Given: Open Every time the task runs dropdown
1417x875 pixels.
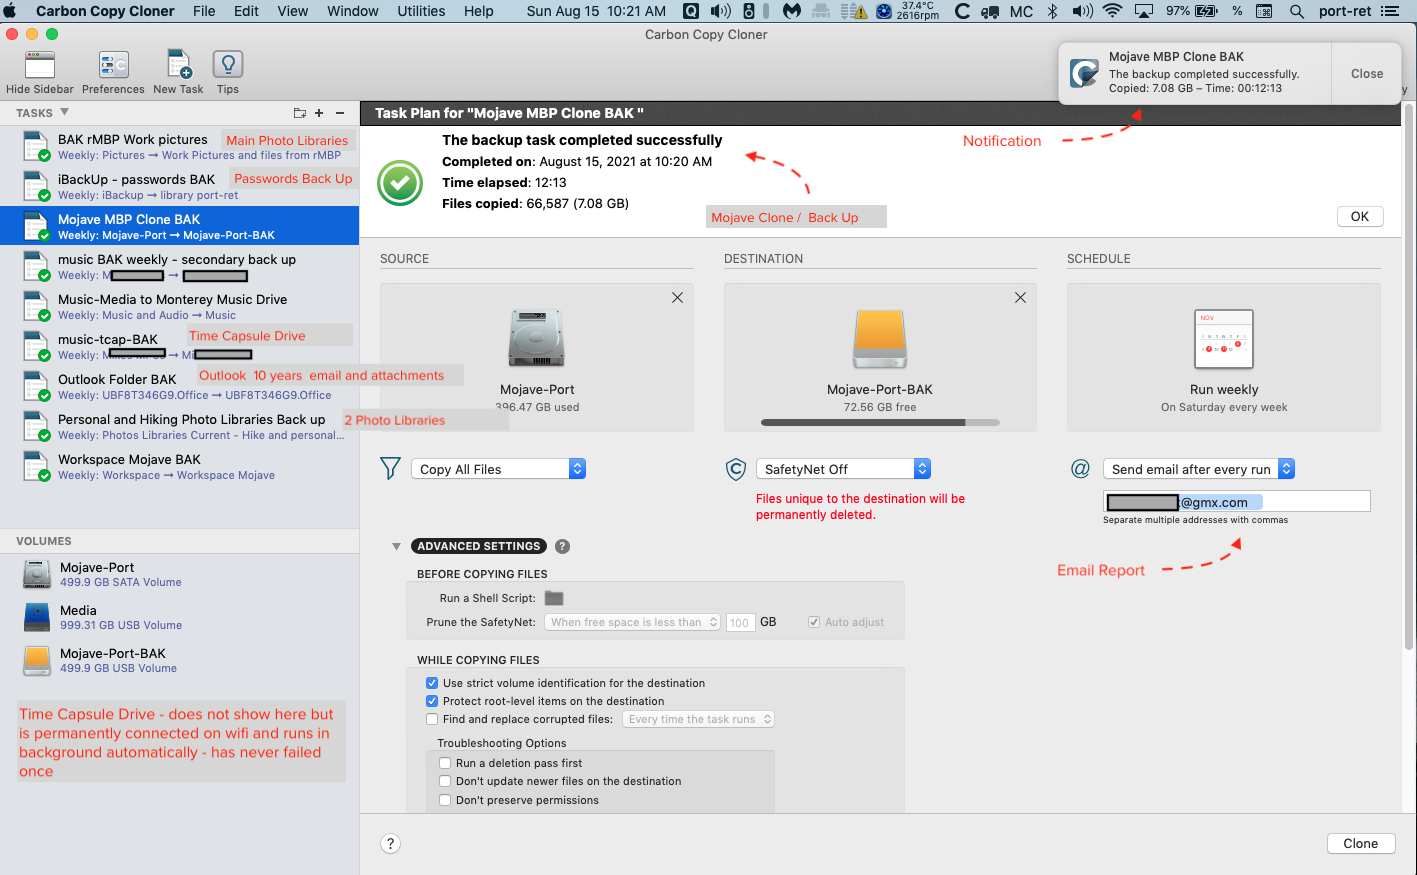Looking at the screenshot, I should click(x=699, y=719).
